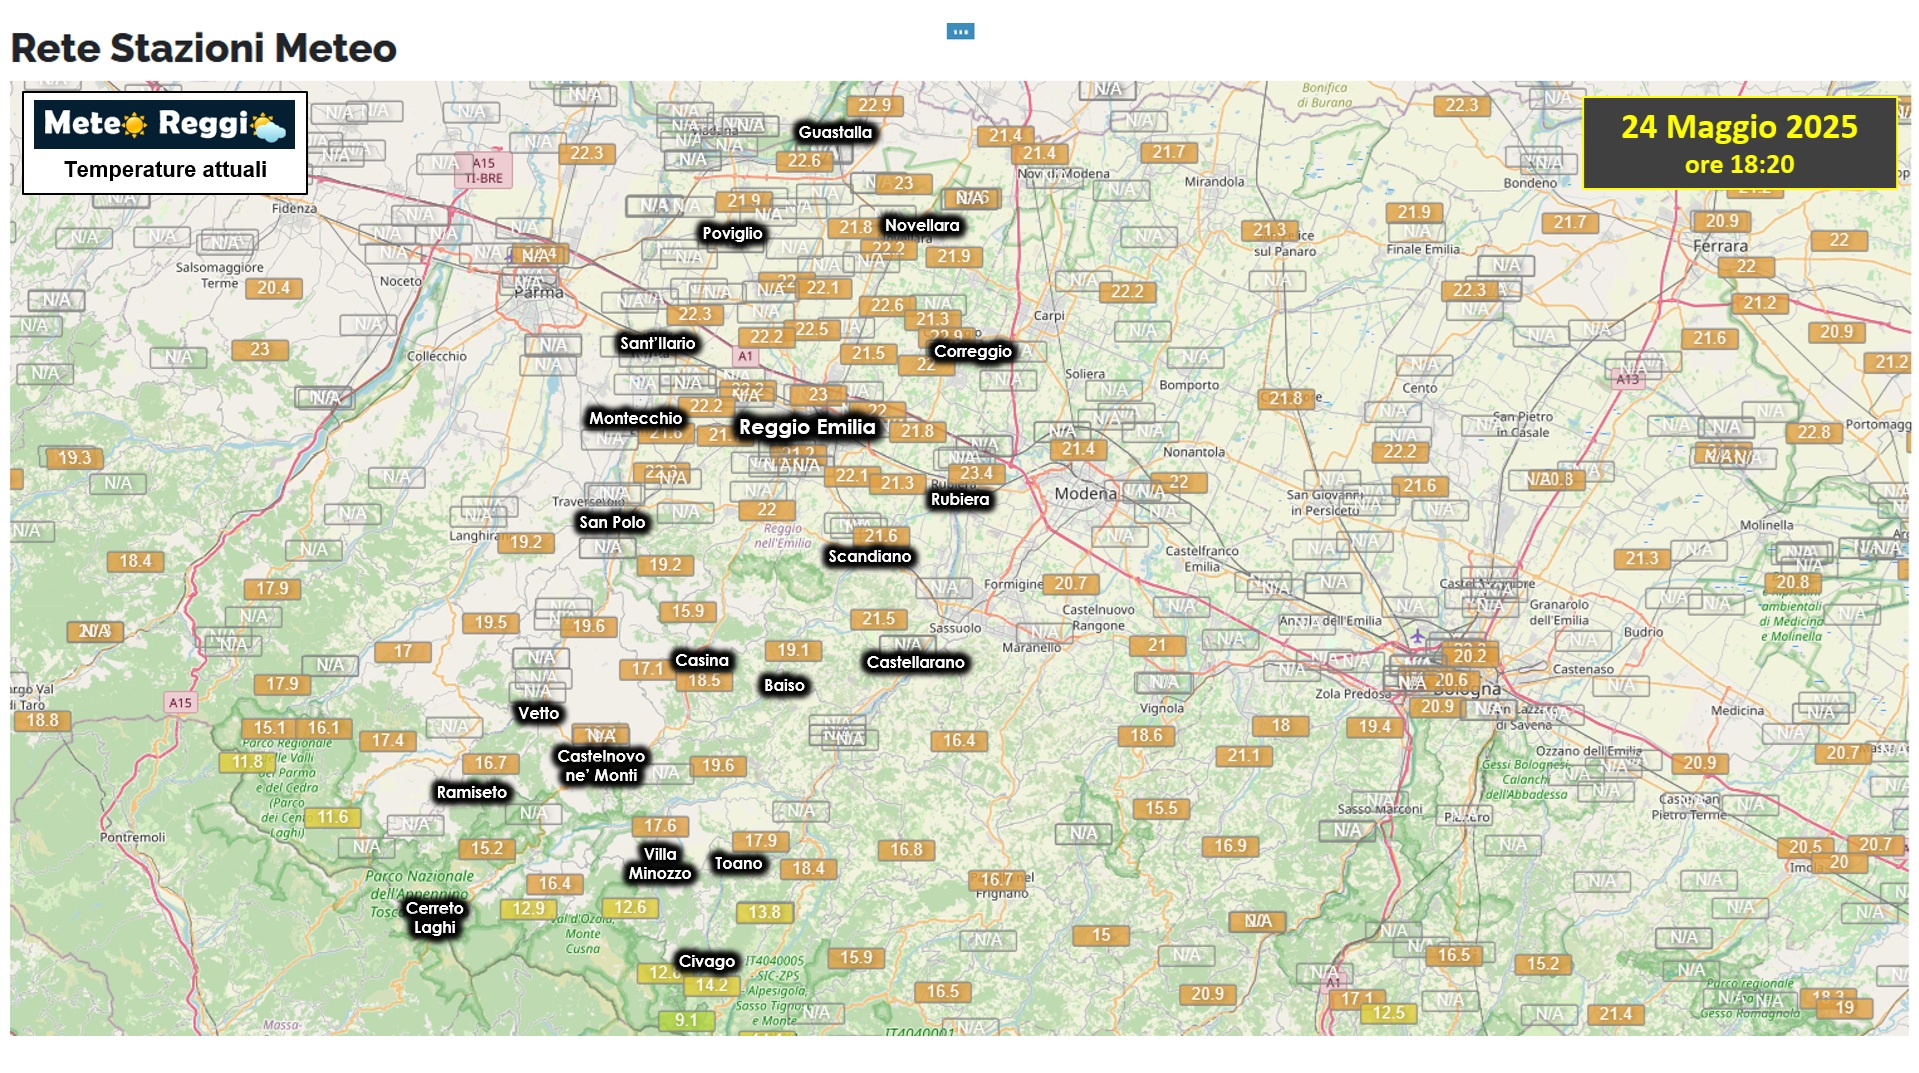Image resolution: width=1919 pixels, height=1073 pixels.
Task: Click the Guastalla location label
Action: click(835, 132)
